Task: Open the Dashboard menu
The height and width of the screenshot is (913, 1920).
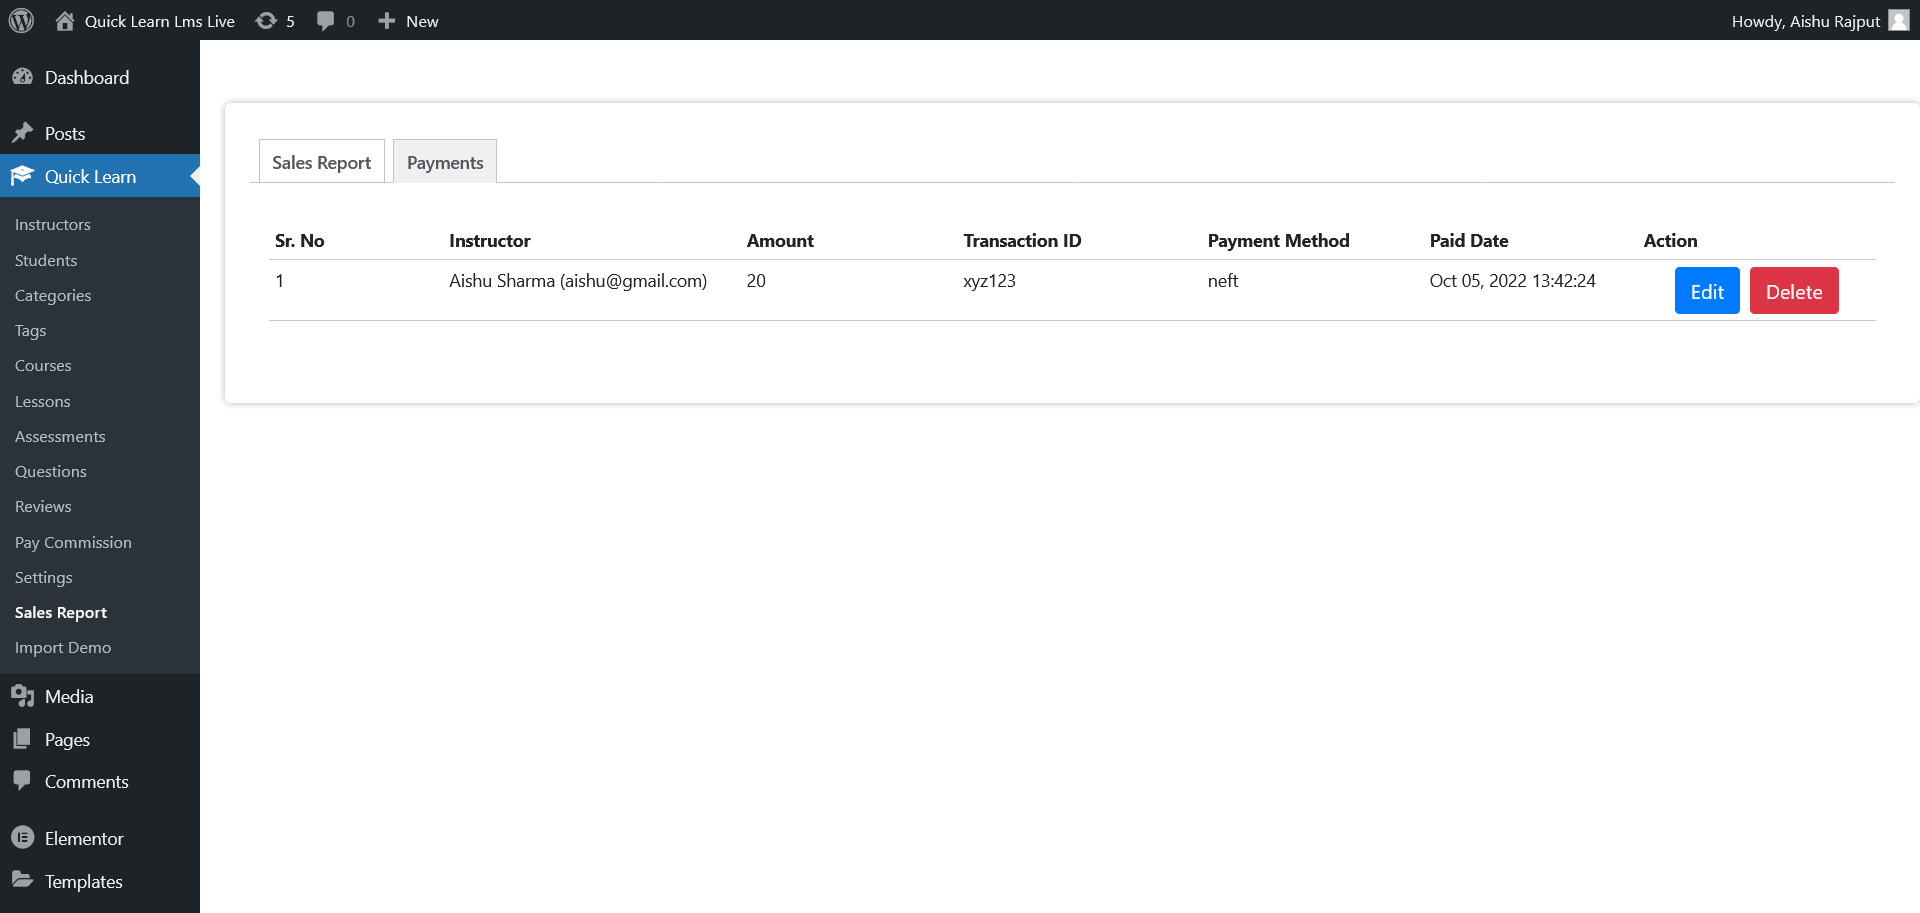Action: click(x=87, y=77)
